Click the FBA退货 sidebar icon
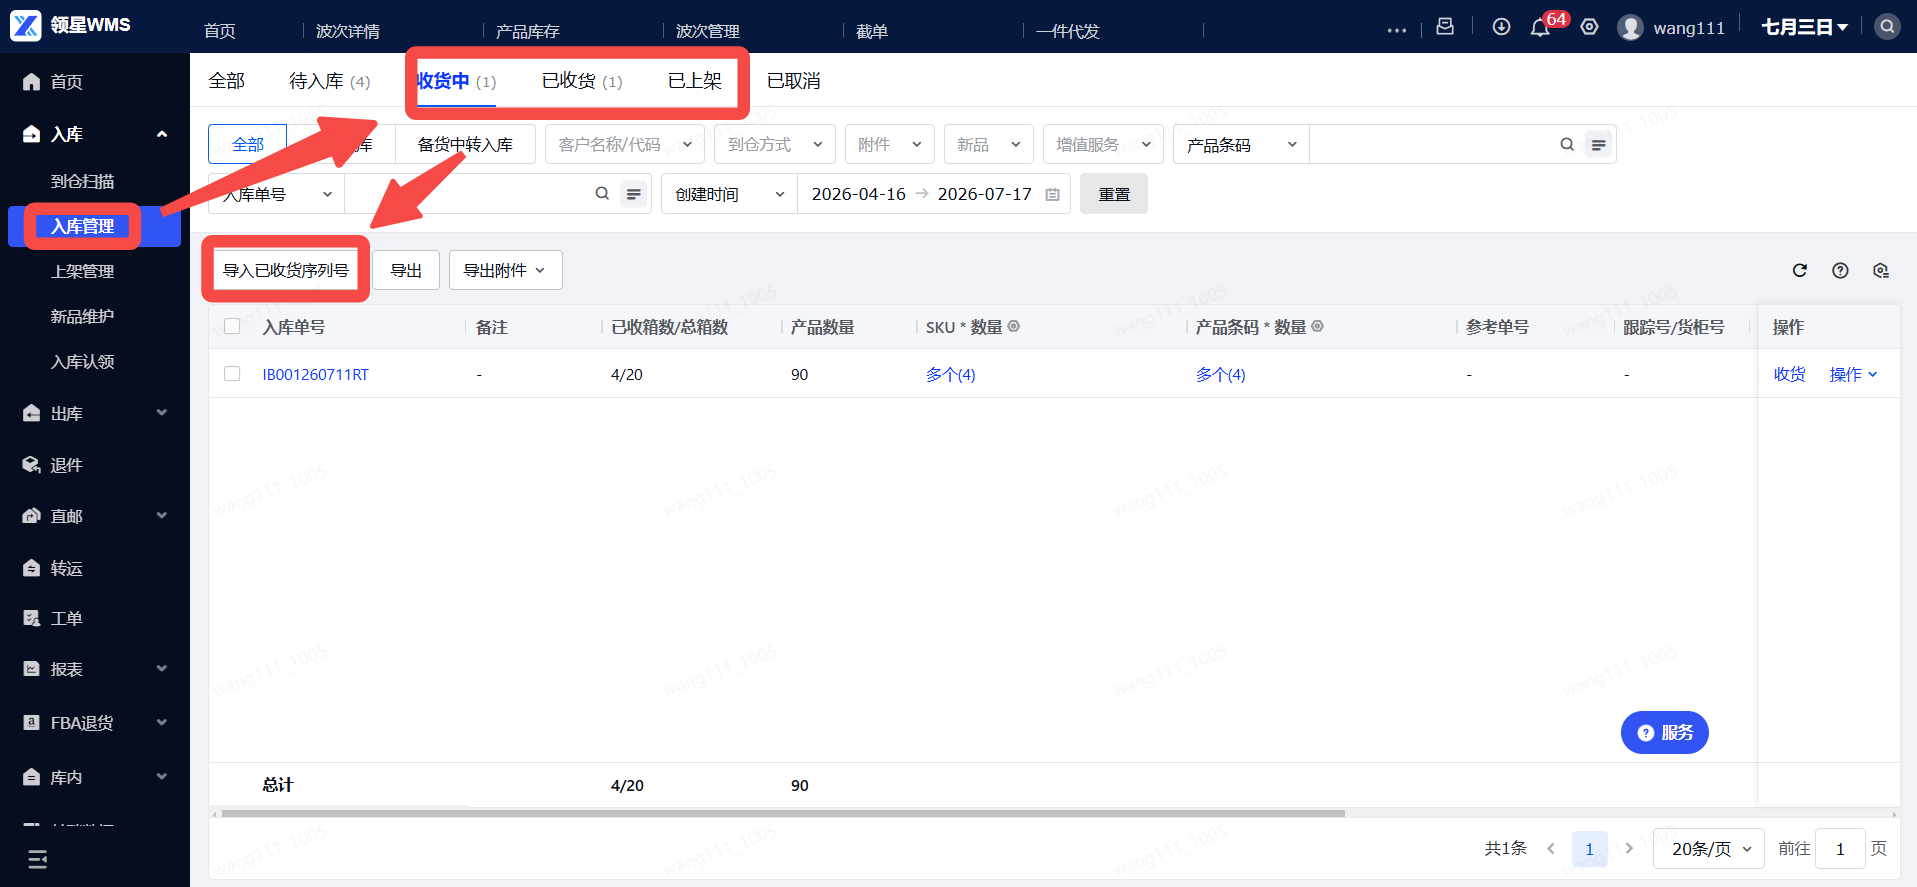 [x=32, y=722]
